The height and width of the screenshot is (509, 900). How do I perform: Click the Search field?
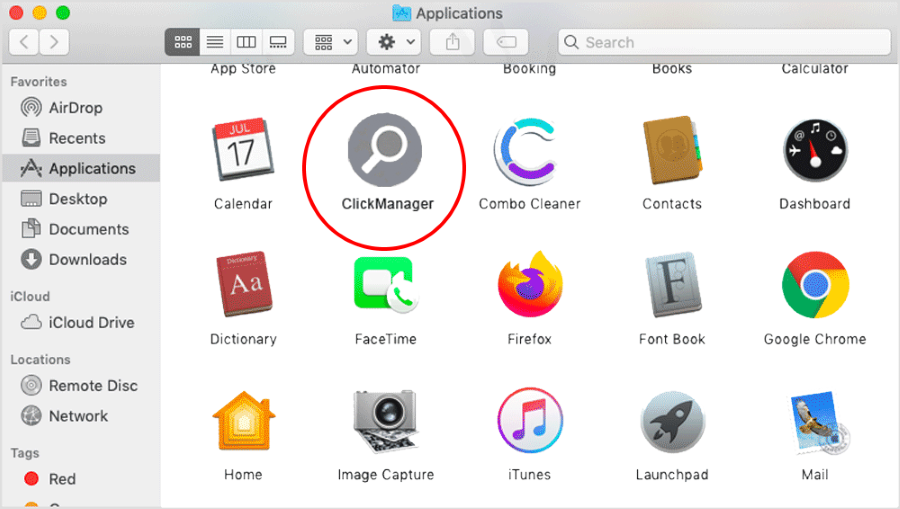click(x=724, y=42)
